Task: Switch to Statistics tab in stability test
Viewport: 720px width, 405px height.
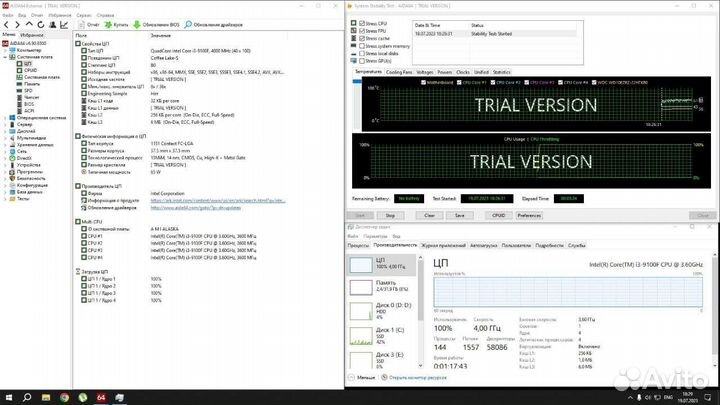Action: pos(501,72)
